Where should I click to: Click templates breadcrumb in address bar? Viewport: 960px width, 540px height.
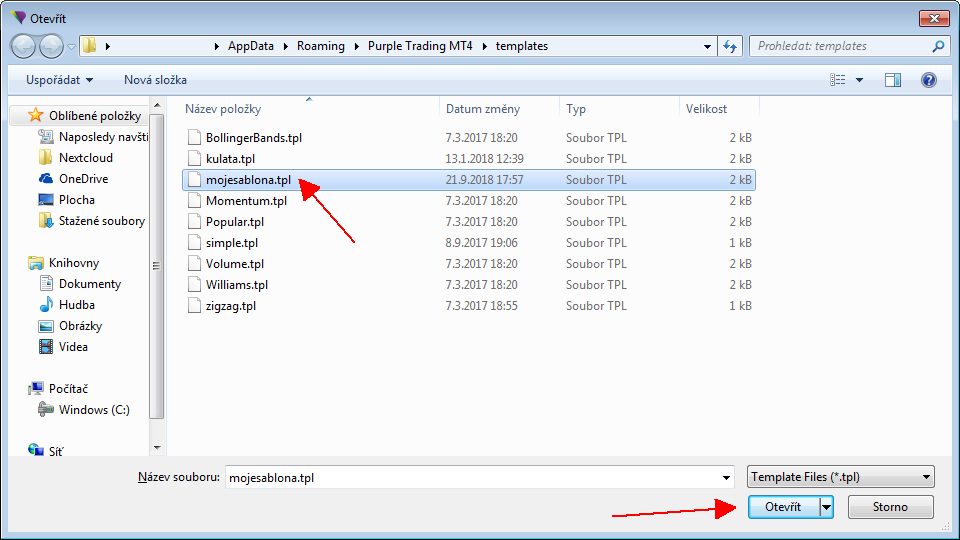[522, 46]
